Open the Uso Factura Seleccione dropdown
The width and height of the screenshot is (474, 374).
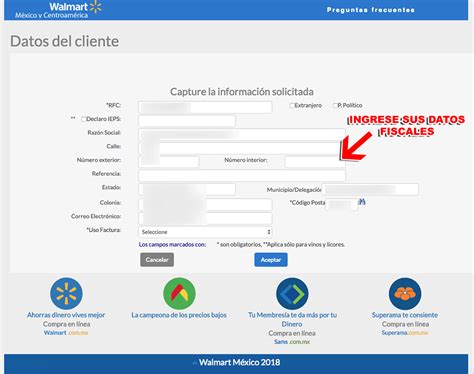[205, 232]
